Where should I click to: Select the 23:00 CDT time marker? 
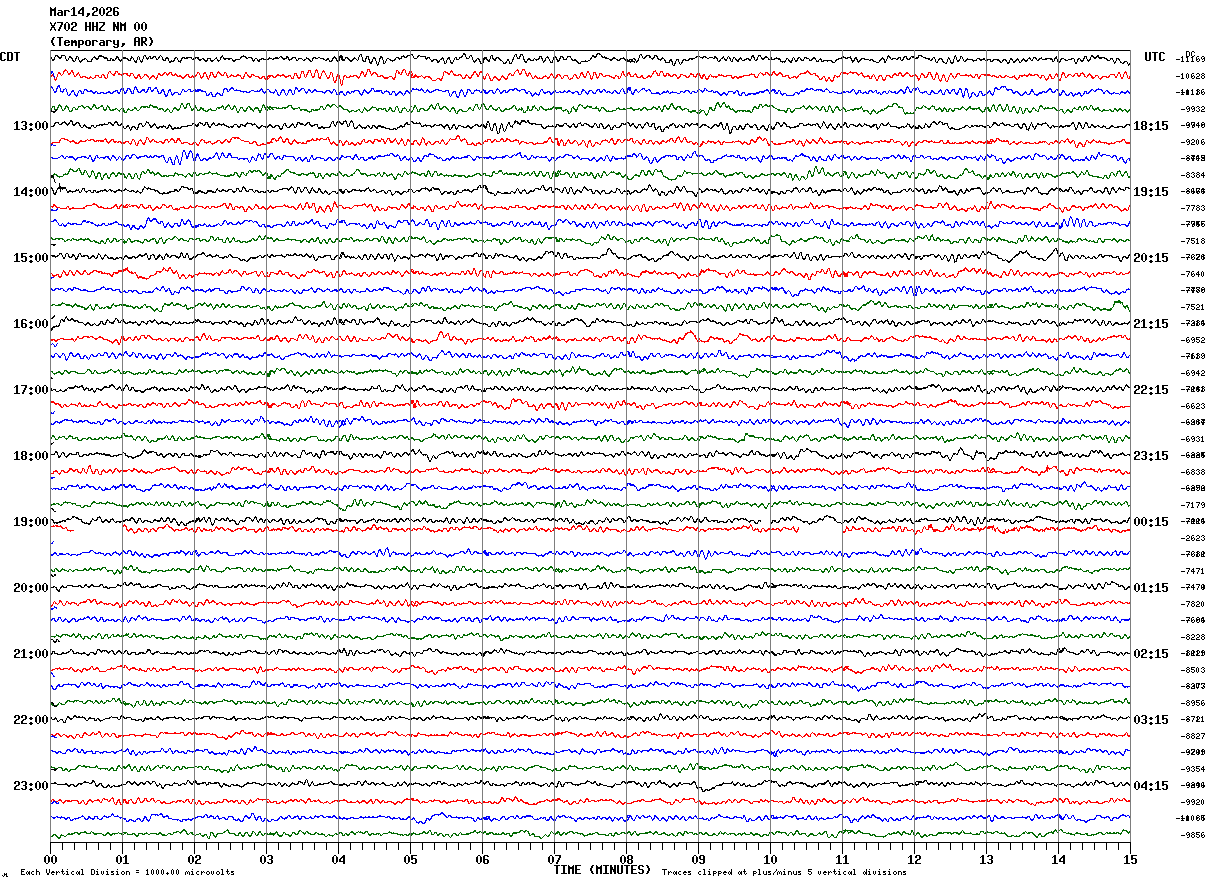point(30,786)
